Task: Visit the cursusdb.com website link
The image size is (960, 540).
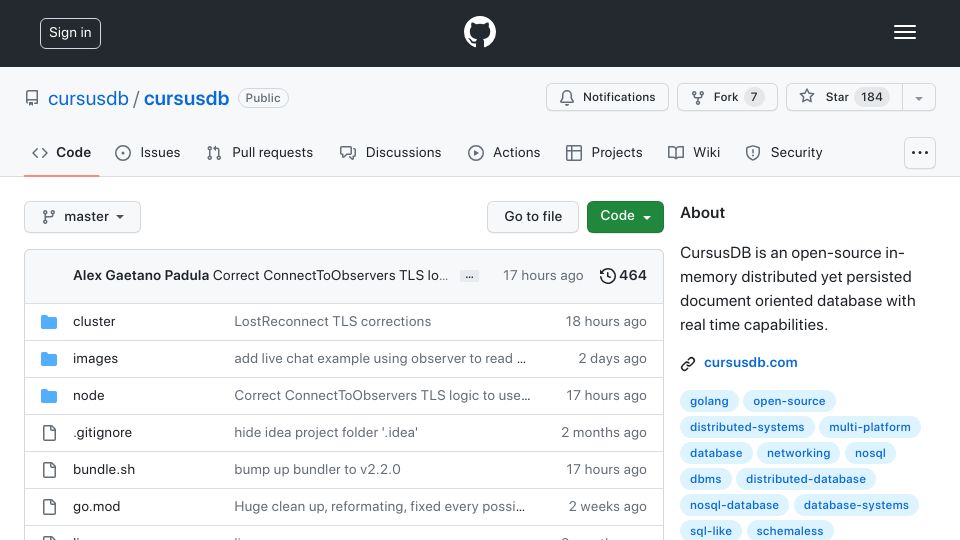Action: pos(751,362)
